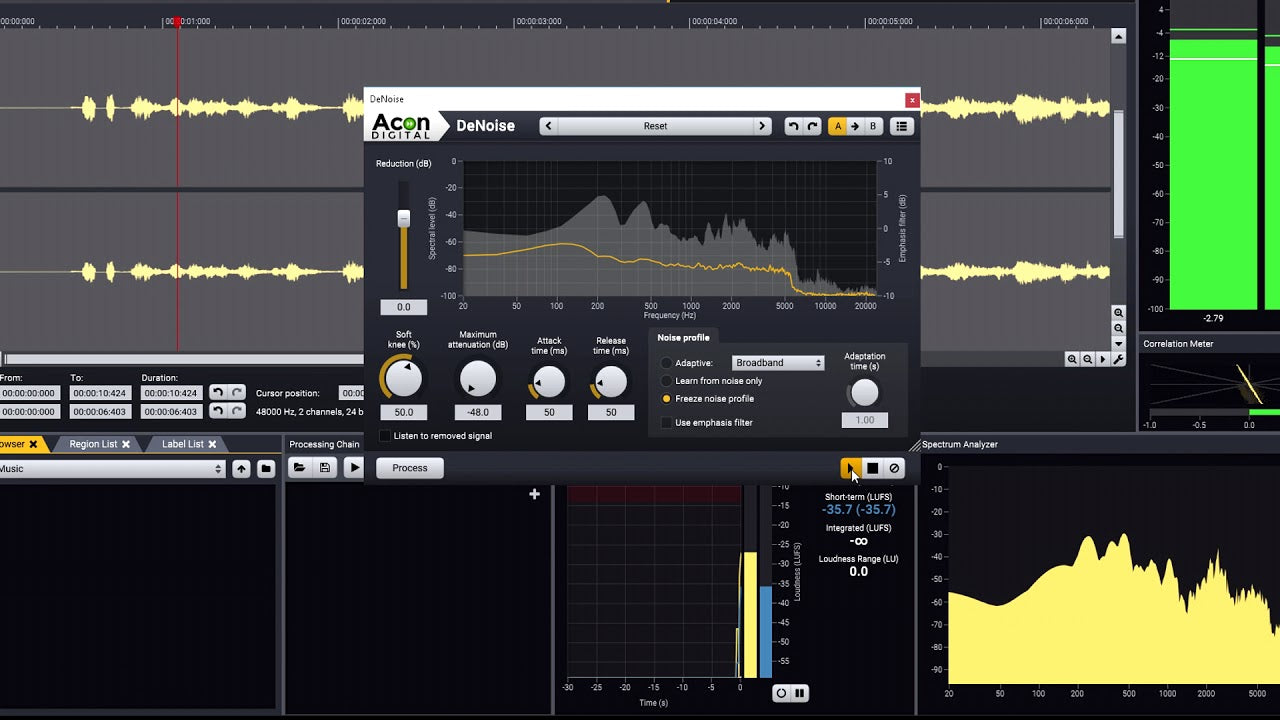Click the redo arrow in DeNoise header

[812, 126]
